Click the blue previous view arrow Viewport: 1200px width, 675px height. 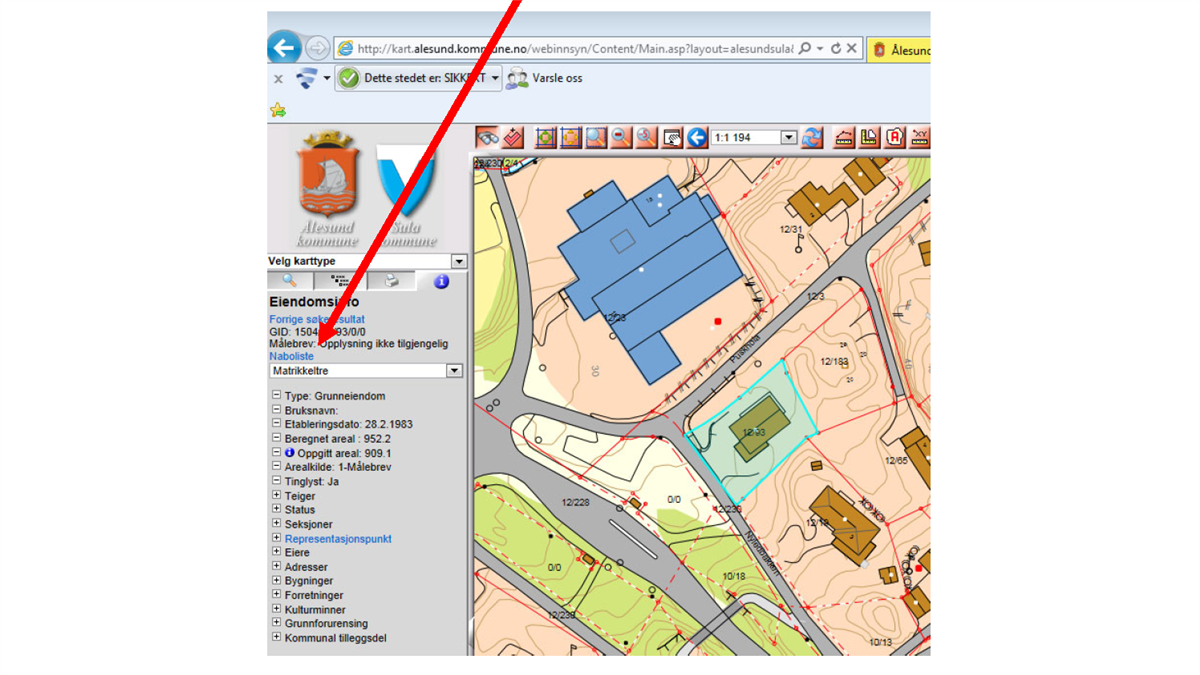[697, 137]
